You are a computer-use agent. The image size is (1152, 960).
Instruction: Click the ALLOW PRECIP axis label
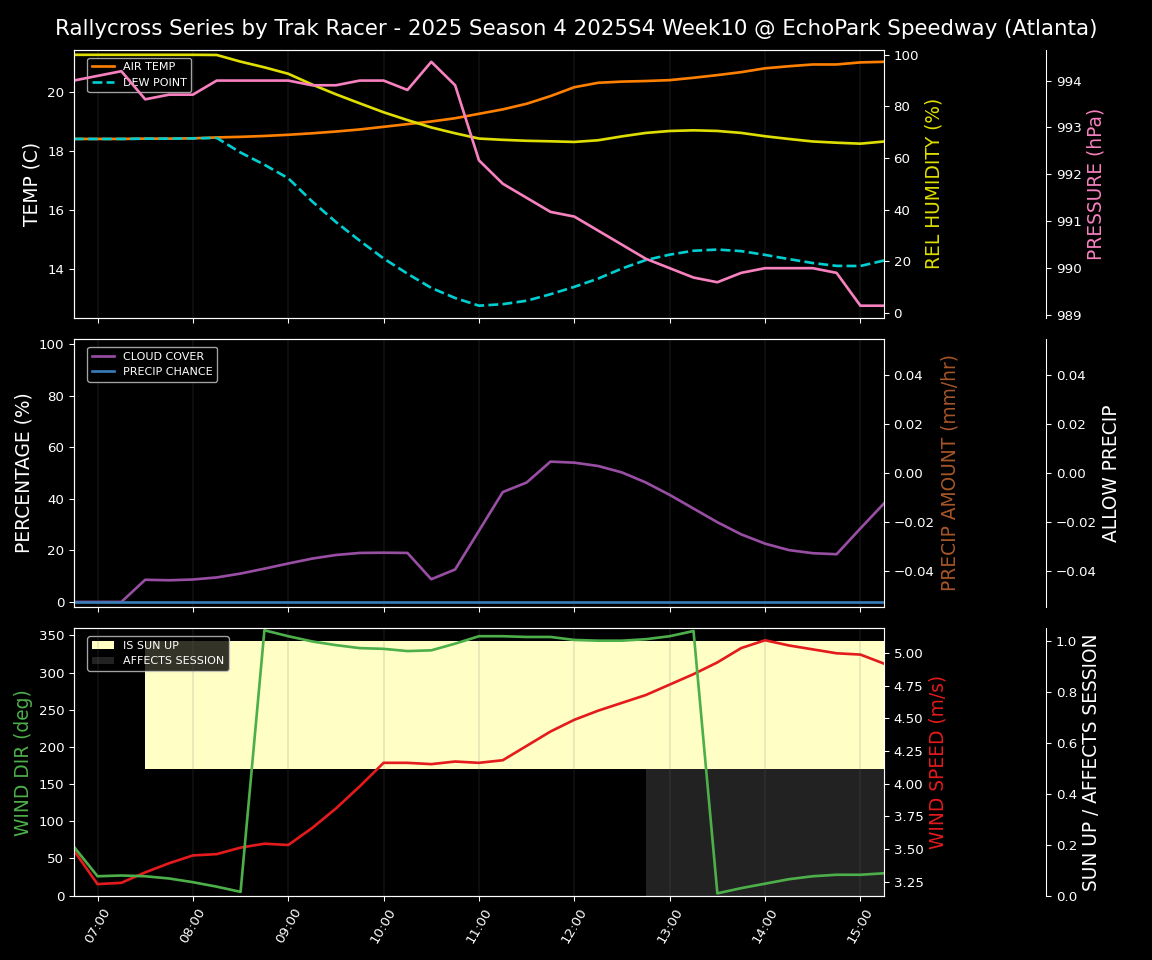pos(1110,473)
